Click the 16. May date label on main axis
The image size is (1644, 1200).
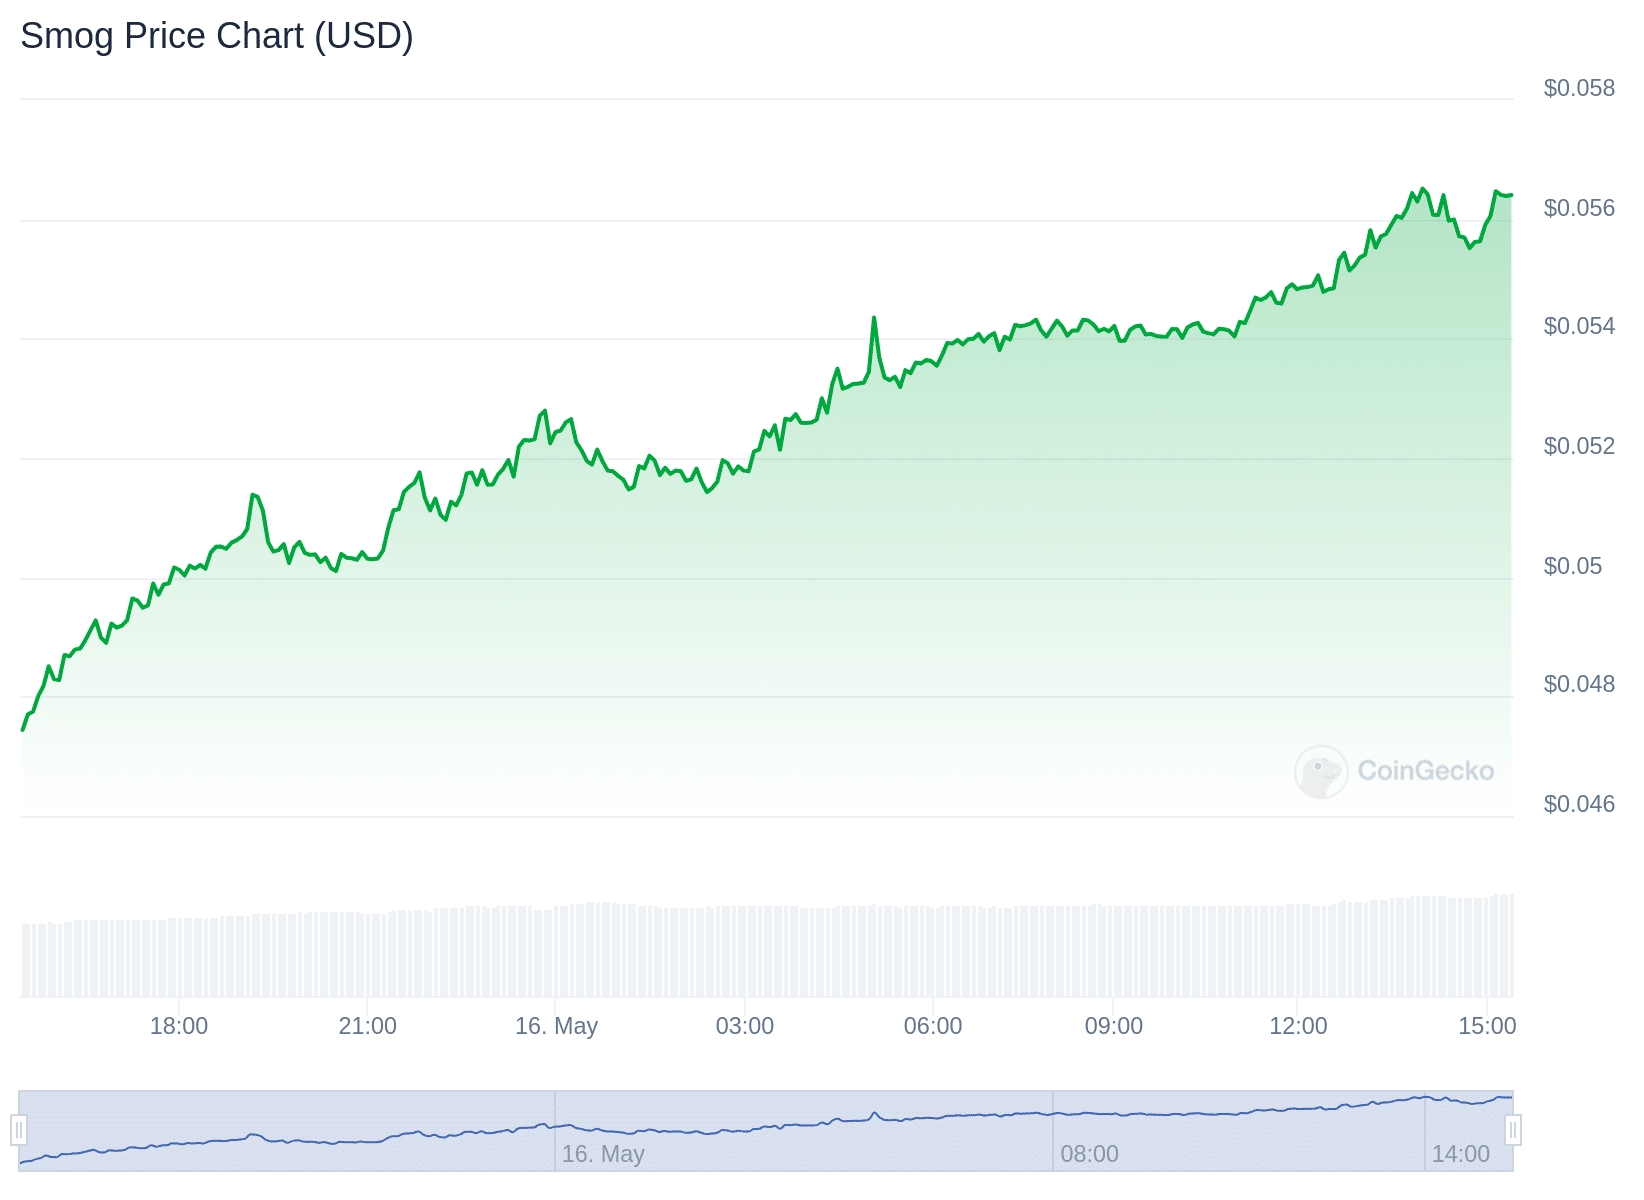click(x=556, y=1026)
